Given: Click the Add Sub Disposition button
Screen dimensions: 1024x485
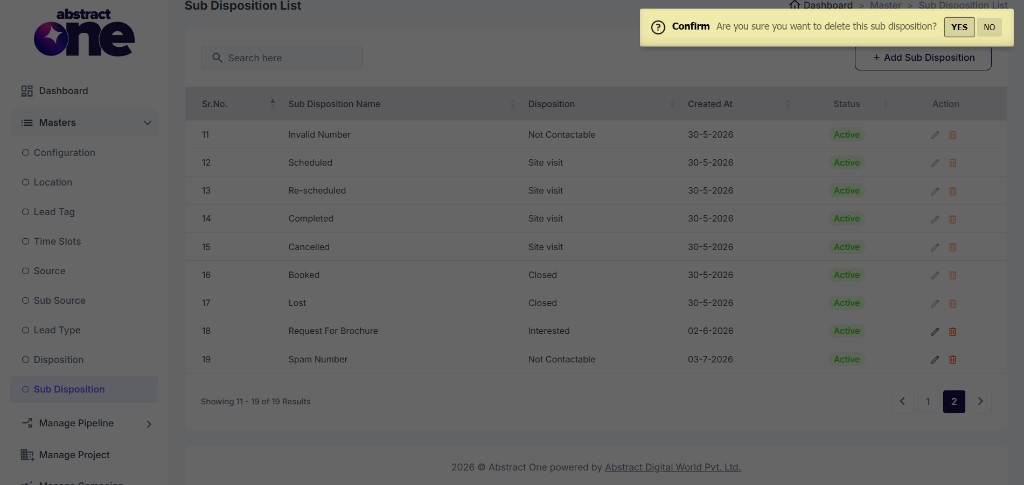Looking at the screenshot, I should [923, 57].
